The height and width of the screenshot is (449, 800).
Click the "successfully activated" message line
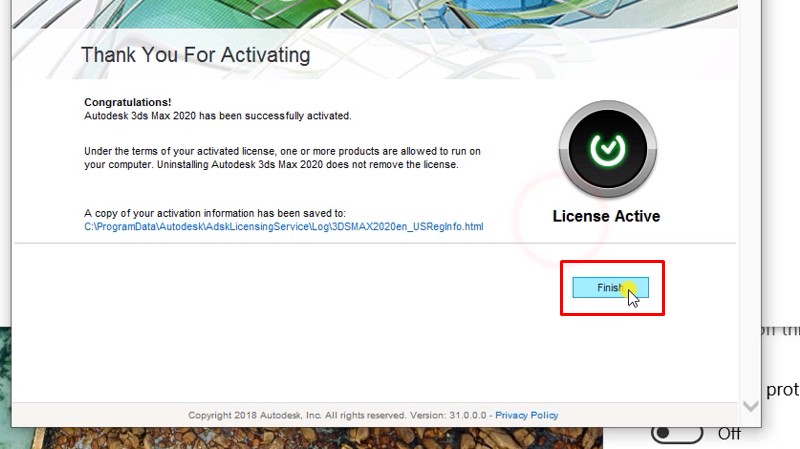click(x=217, y=116)
